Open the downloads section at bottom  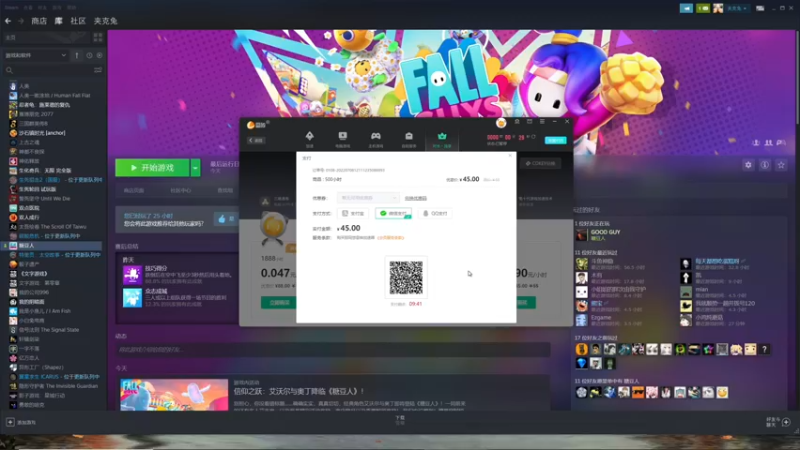[399, 420]
